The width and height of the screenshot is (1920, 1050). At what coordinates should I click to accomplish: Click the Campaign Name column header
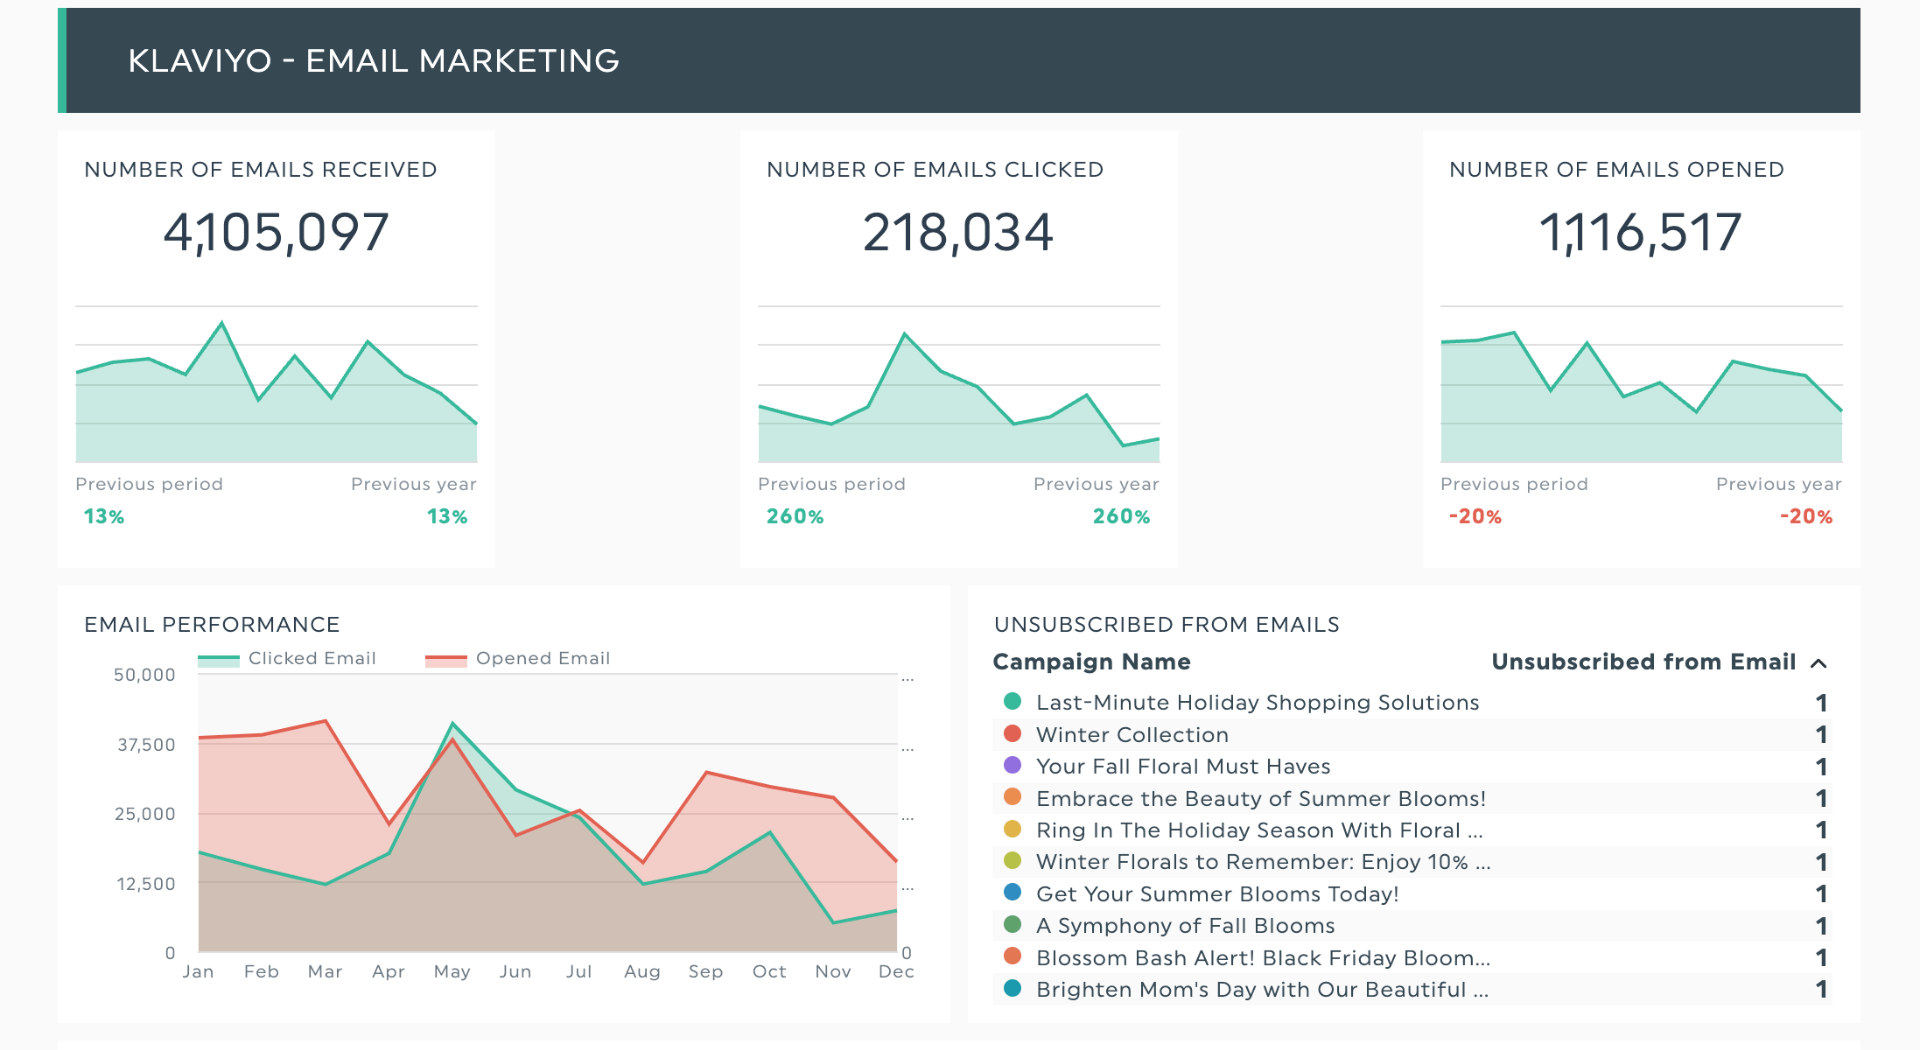(x=1091, y=662)
